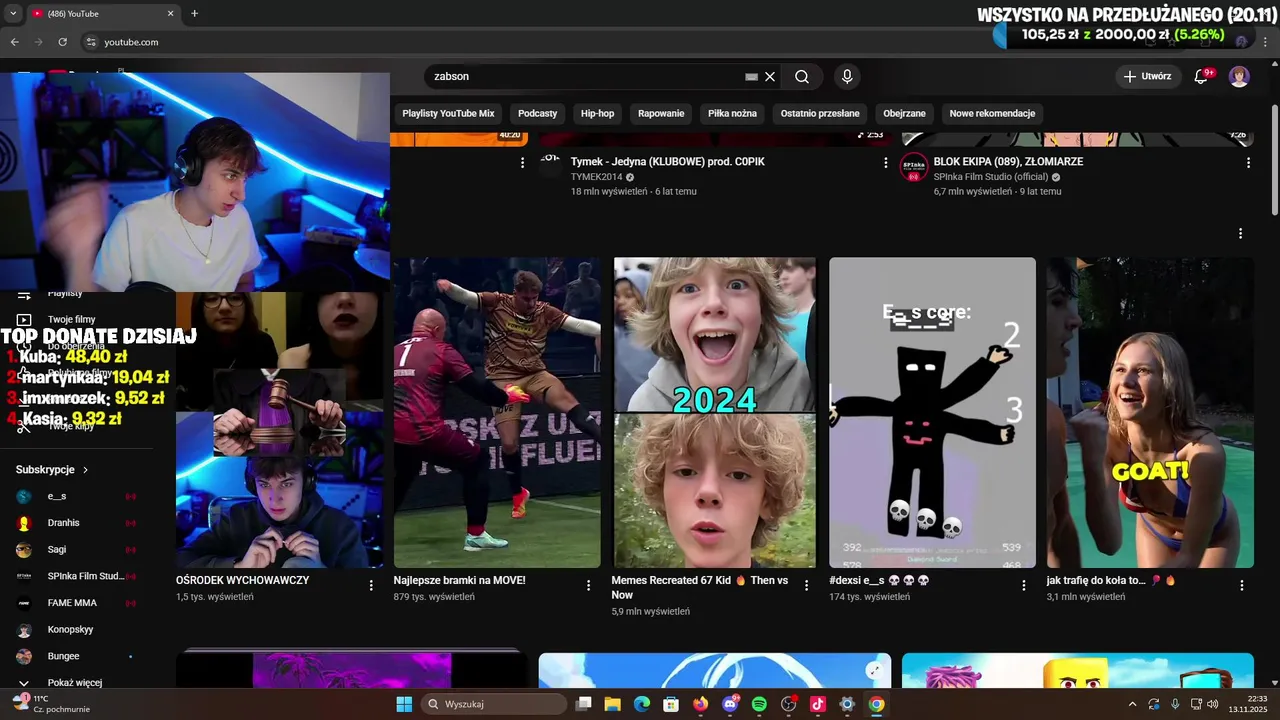Open three-dot menu for Memes Recreated 67 Kid

pyautogui.click(x=806, y=585)
